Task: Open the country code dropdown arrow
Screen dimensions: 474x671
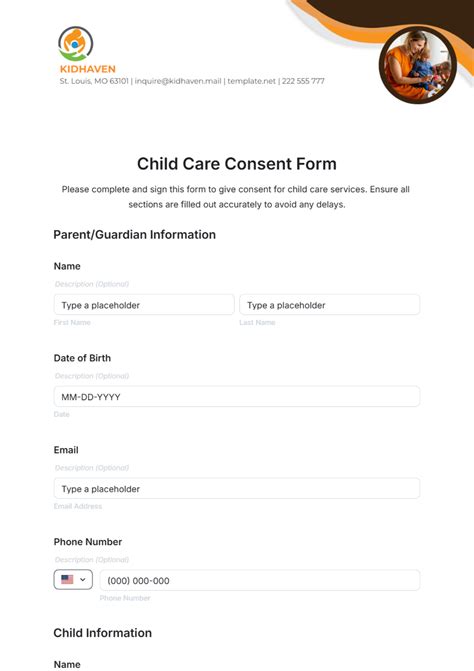Action: coord(83,579)
